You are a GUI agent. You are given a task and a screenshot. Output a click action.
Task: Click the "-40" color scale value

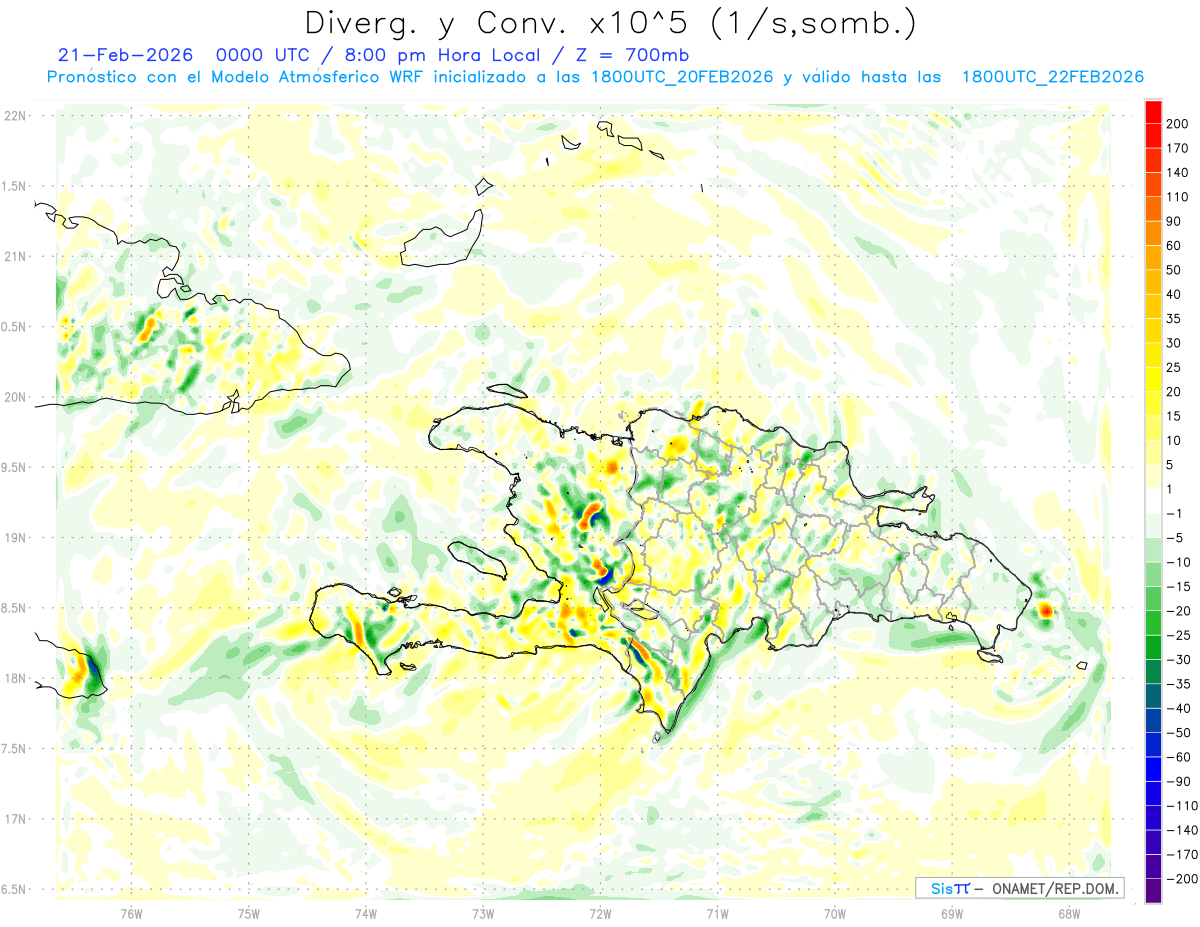pyautogui.click(x=1178, y=709)
